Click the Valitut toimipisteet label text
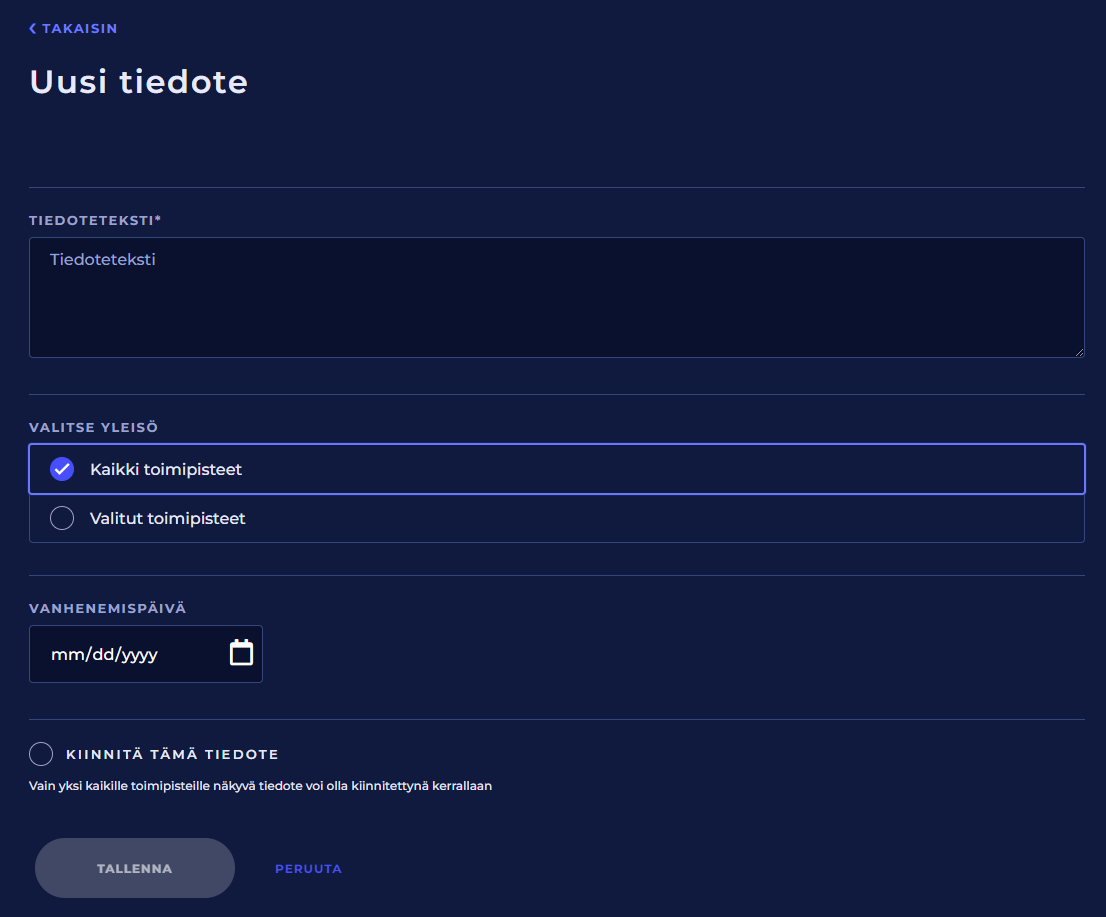This screenshot has width=1106, height=917. point(167,519)
